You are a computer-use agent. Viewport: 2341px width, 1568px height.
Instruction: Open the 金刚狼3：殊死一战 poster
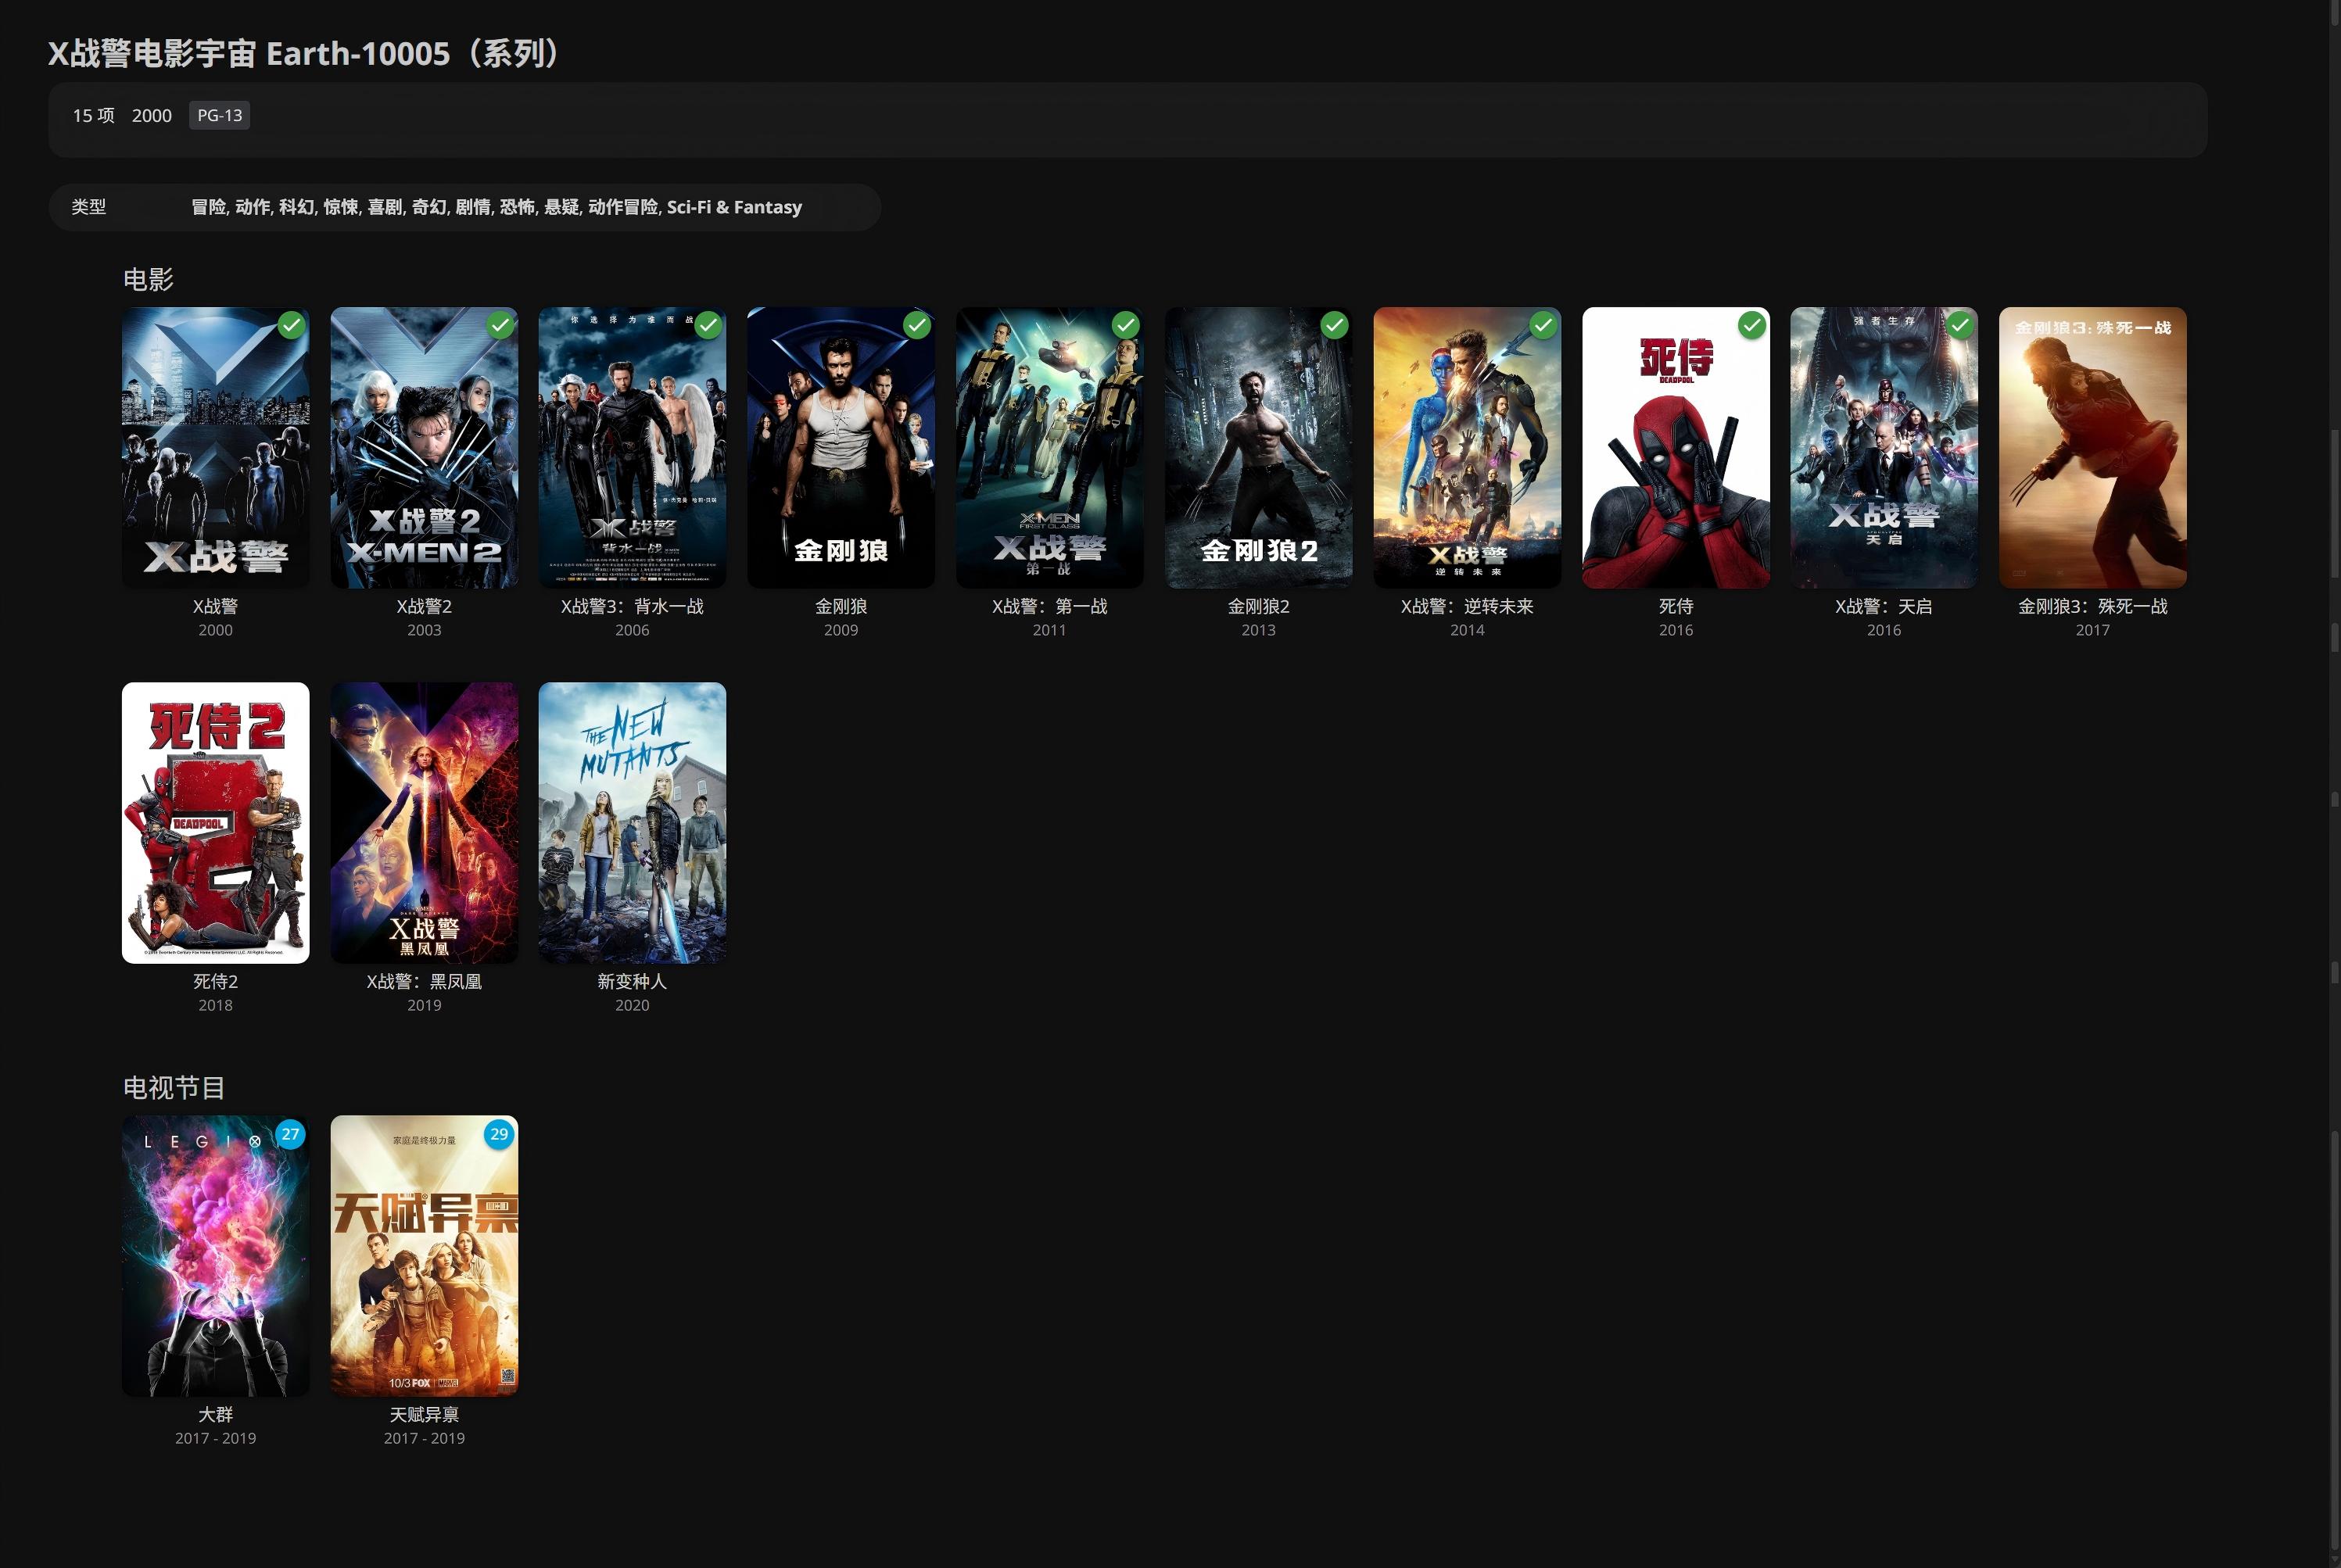tap(2093, 448)
